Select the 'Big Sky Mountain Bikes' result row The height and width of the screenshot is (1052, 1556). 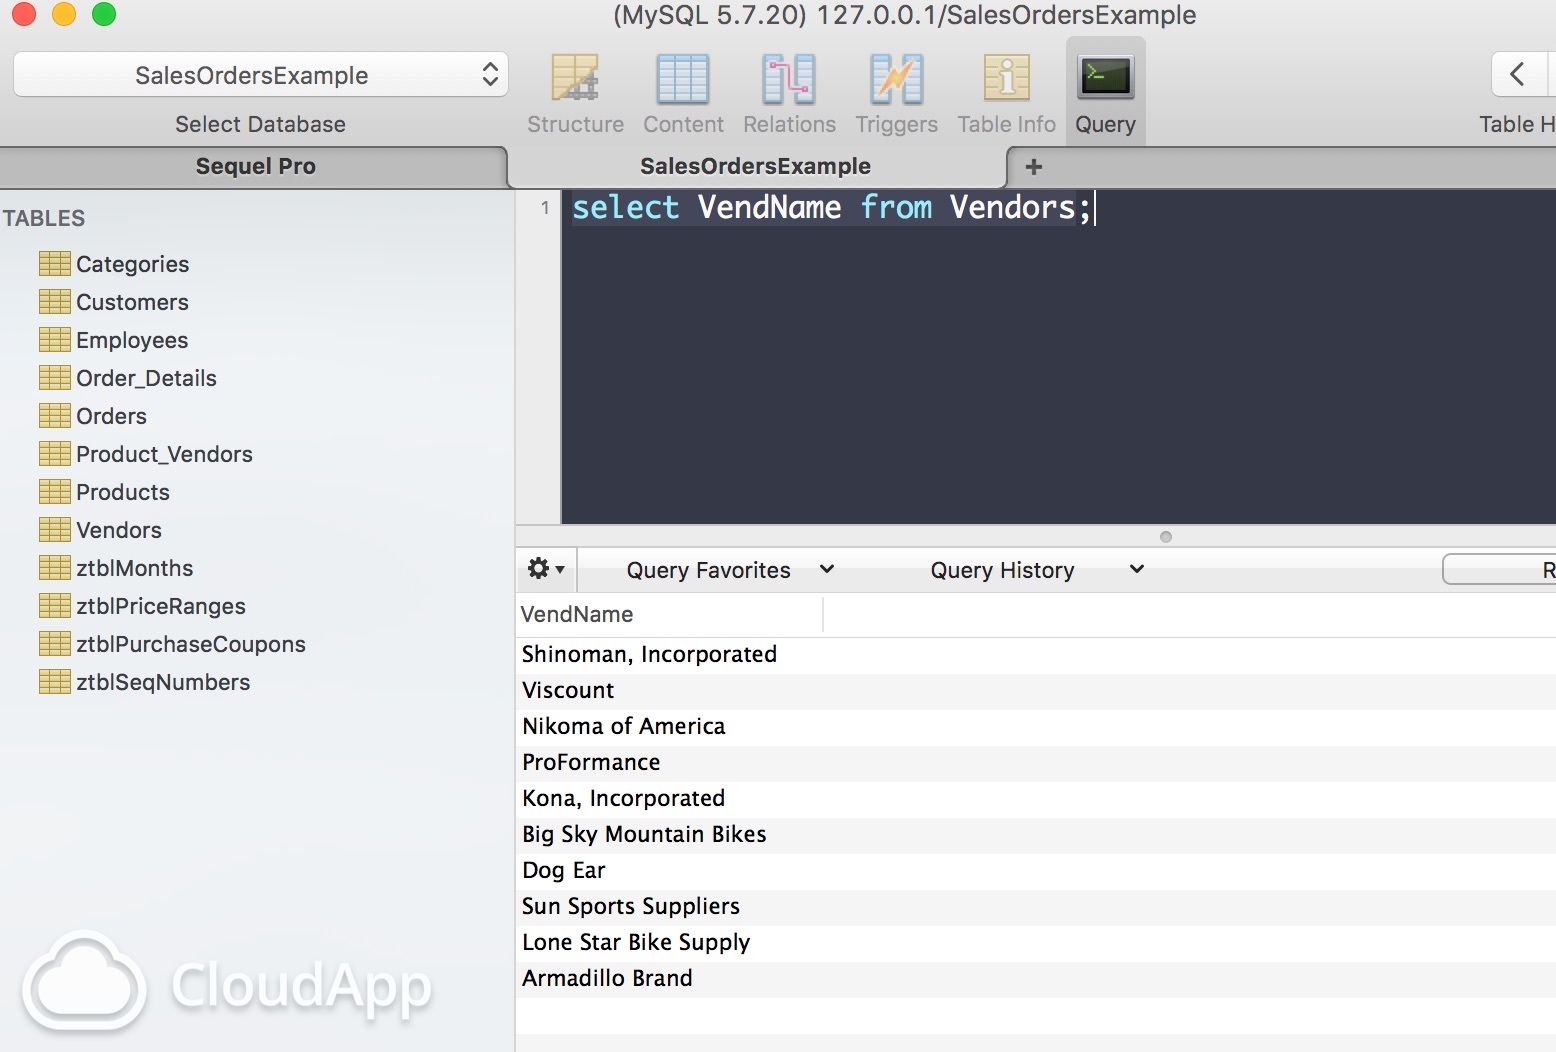pos(1036,835)
